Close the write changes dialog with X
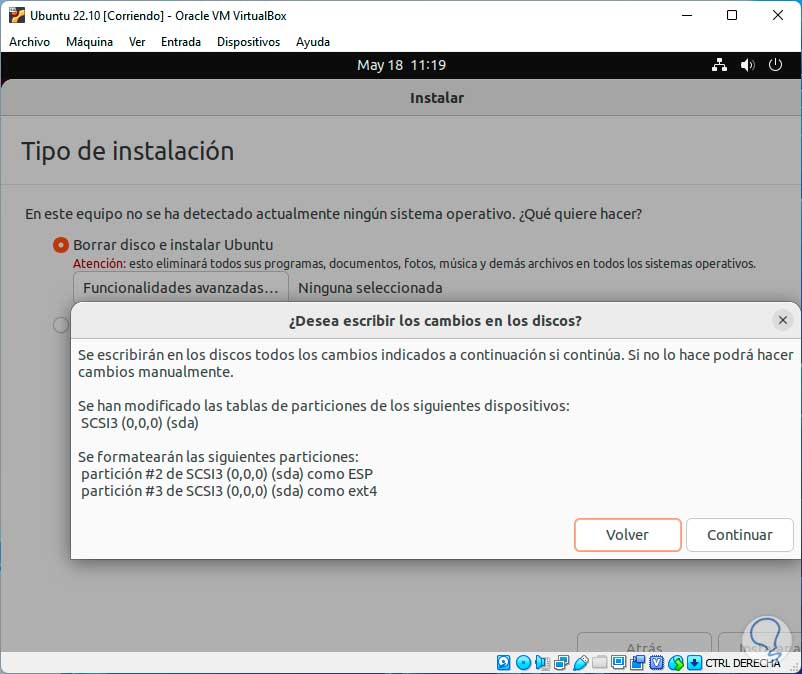The image size is (802, 674). pyautogui.click(x=783, y=320)
